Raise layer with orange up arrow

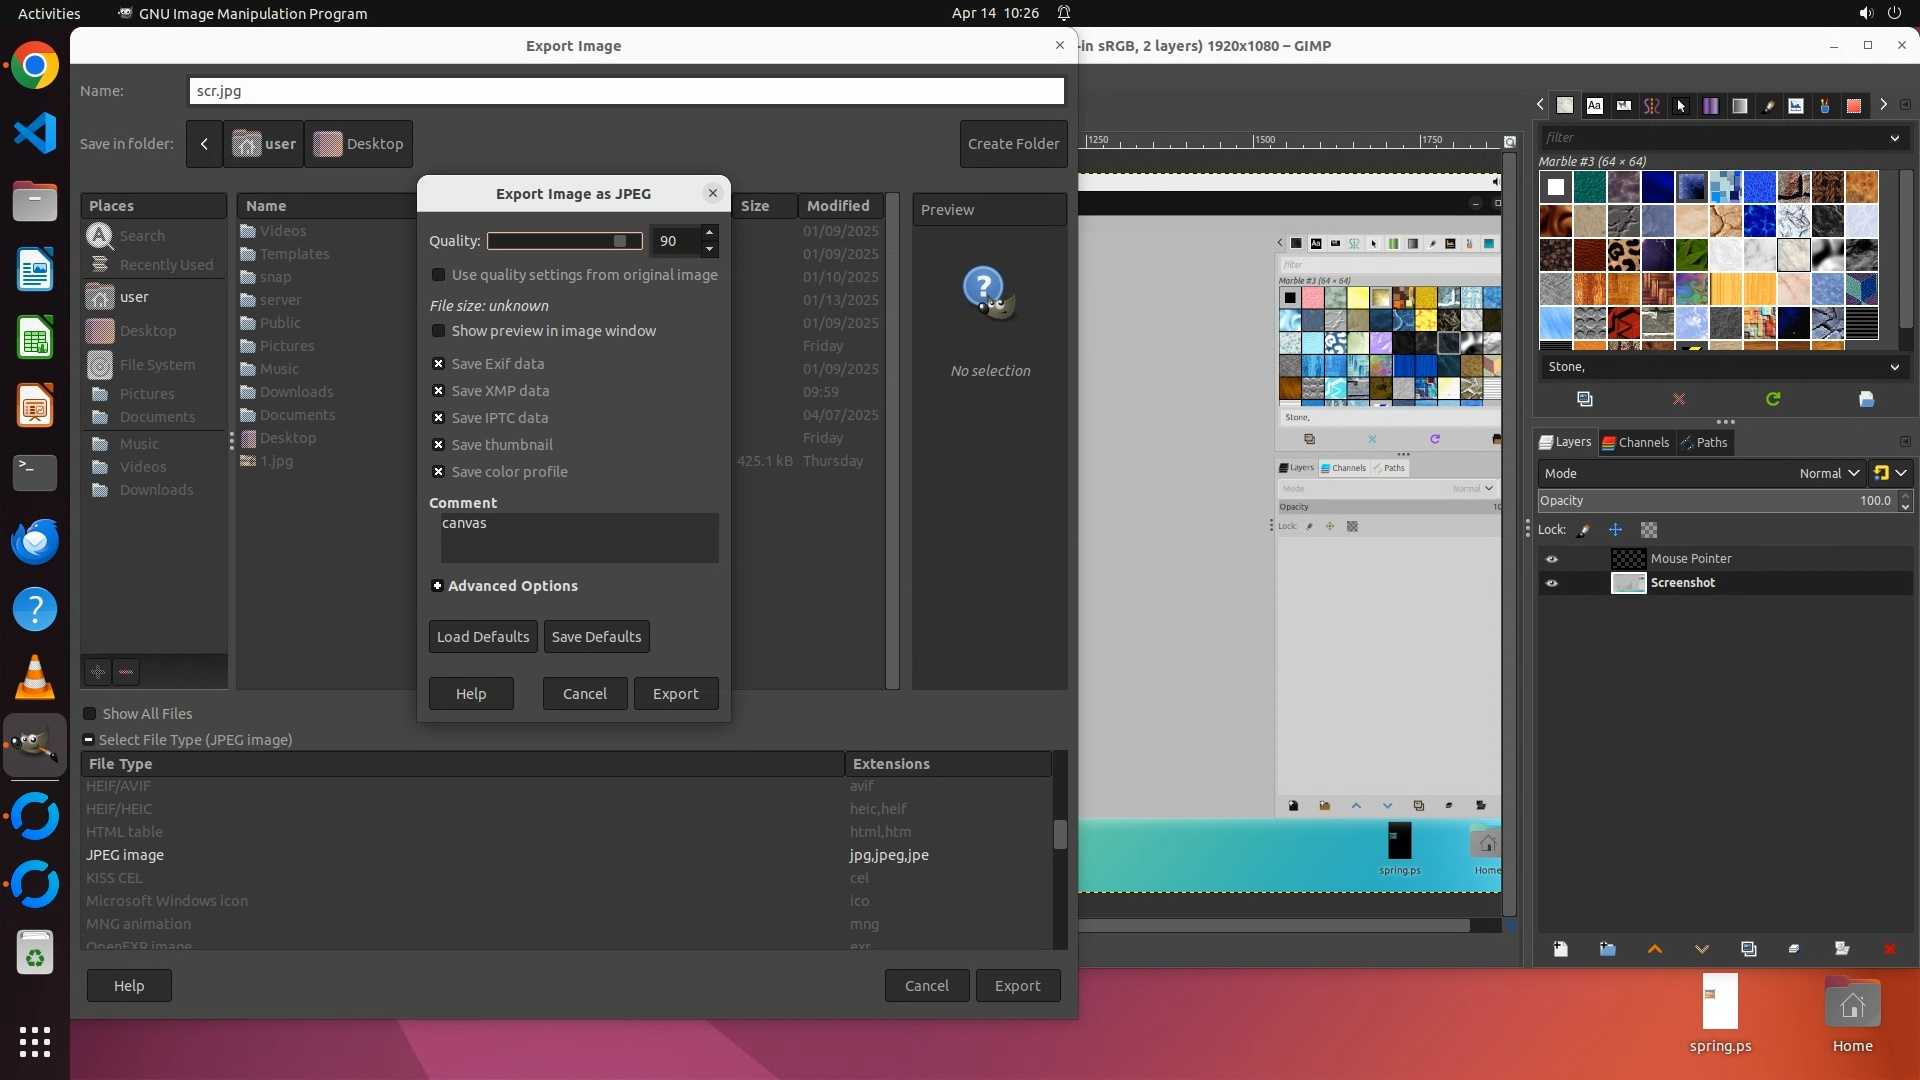(x=1654, y=949)
